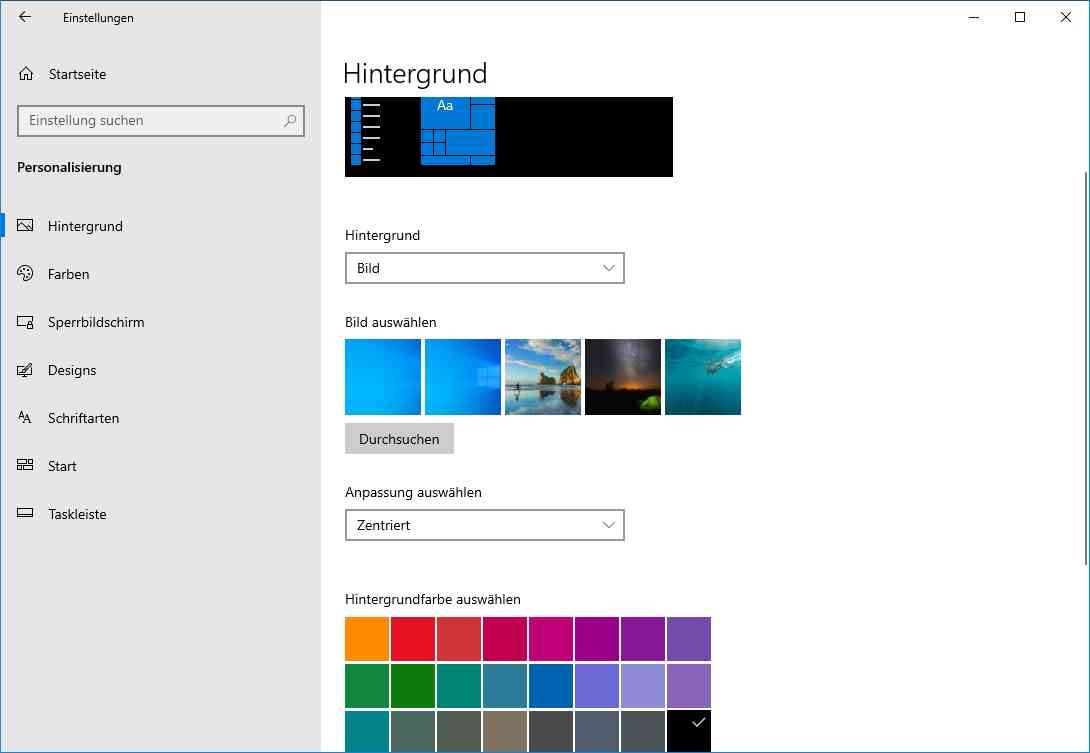Click the Start tiles icon
The image size is (1090, 753).
tap(25, 464)
